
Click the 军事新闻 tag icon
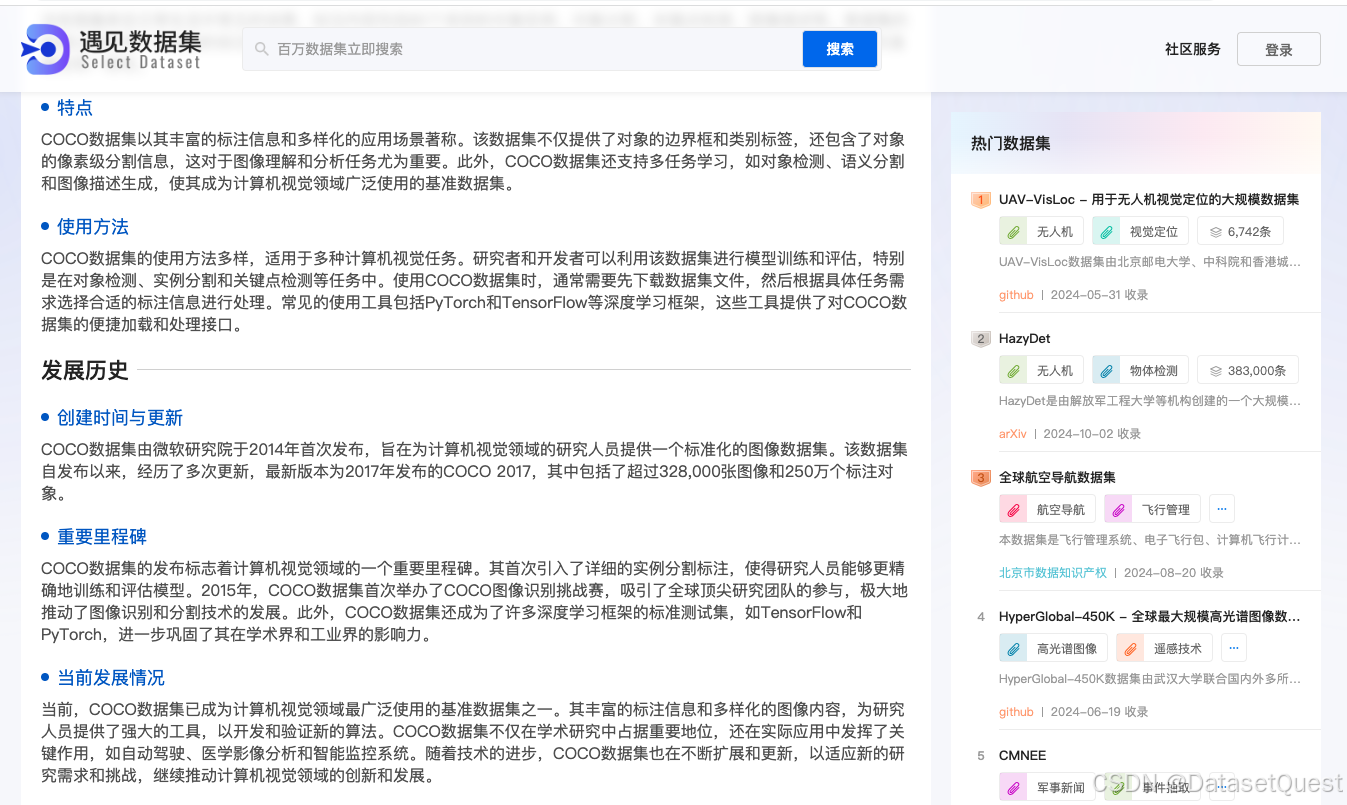click(1013, 787)
